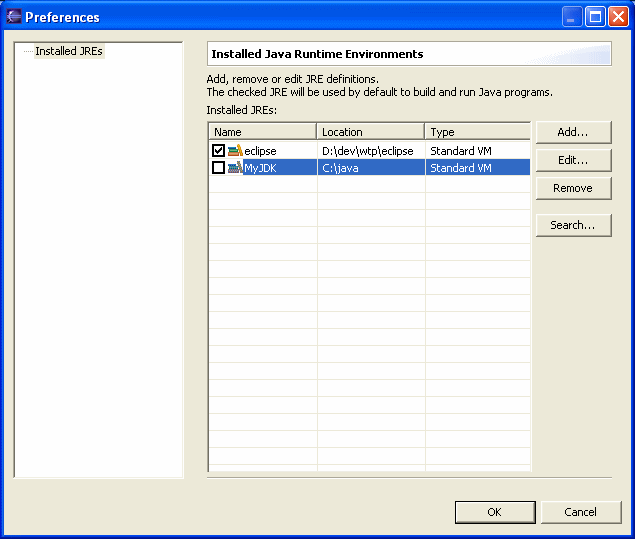Select the eclipse name cell
The image size is (635, 539).
click(260, 151)
